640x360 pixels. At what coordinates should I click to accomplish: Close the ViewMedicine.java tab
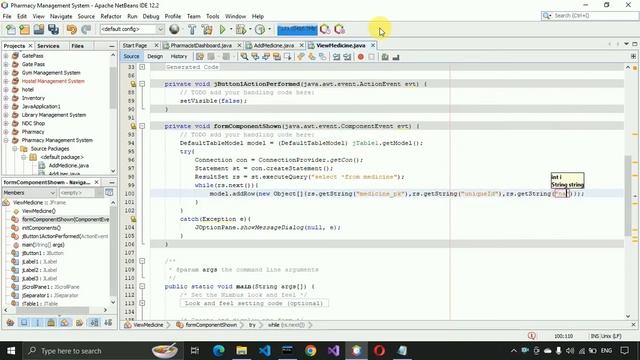[x=373, y=45]
